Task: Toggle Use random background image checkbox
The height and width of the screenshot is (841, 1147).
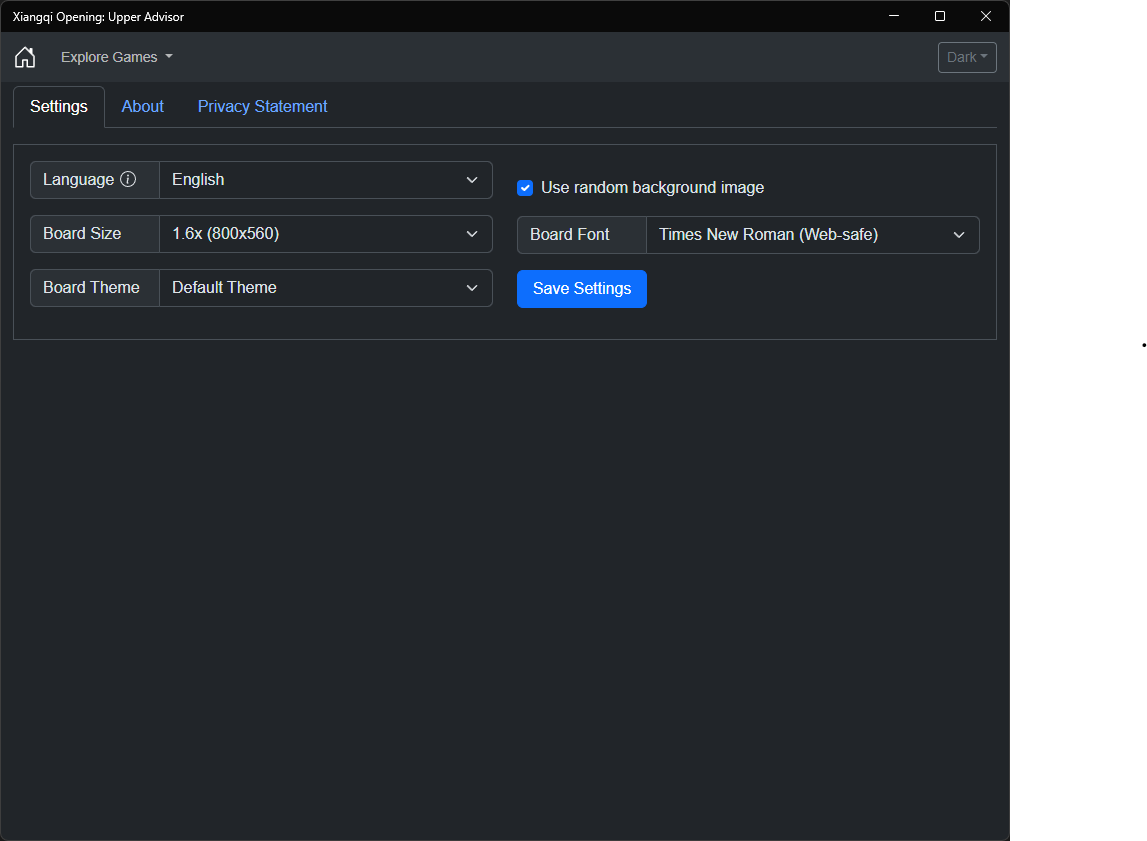Action: pyautogui.click(x=525, y=188)
